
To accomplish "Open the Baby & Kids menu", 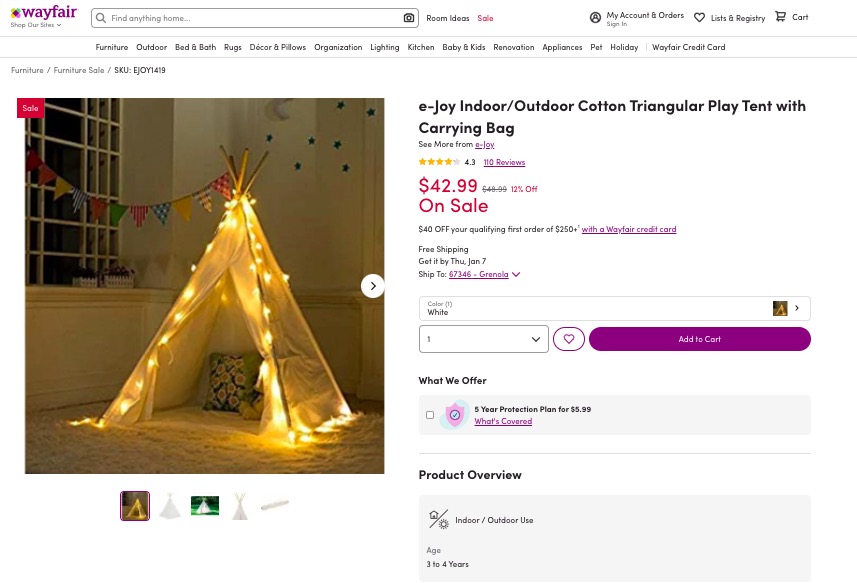I will pyautogui.click(x=463, y=48).
